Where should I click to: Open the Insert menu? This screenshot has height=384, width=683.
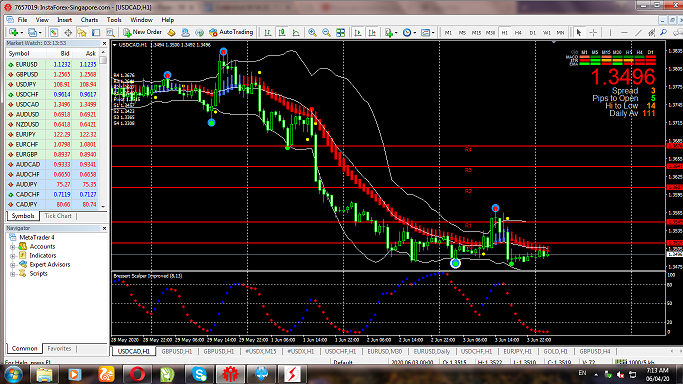point(64,20)
